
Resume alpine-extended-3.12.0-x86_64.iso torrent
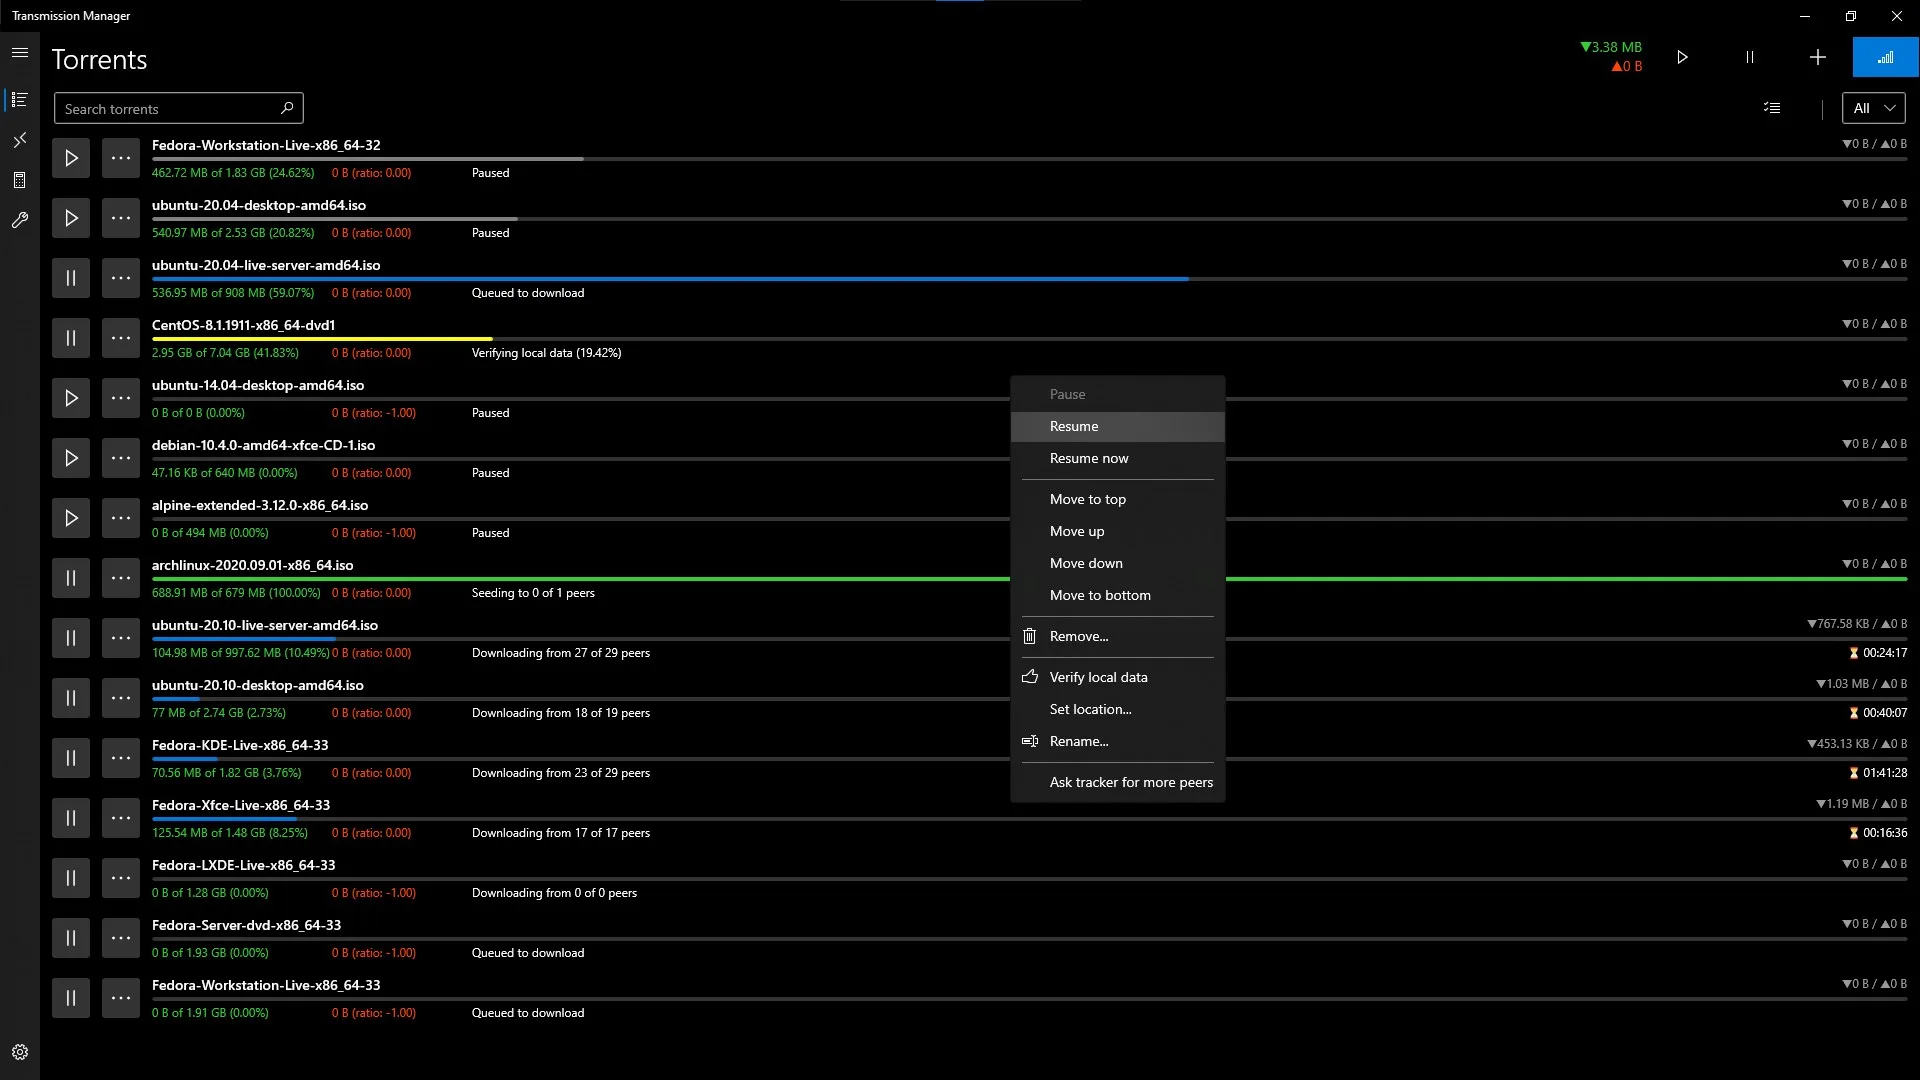pos(71,518)
